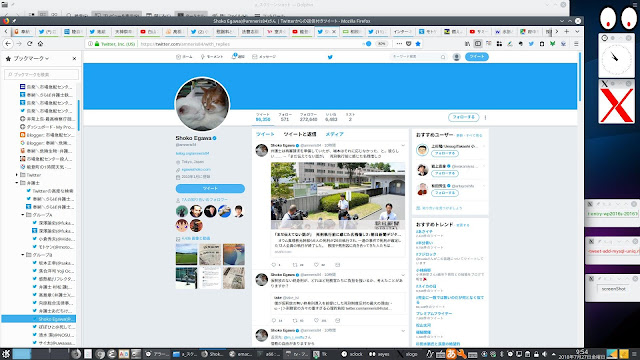
Task: Open the profile three-dots more menu
Action: pos(485,118)
